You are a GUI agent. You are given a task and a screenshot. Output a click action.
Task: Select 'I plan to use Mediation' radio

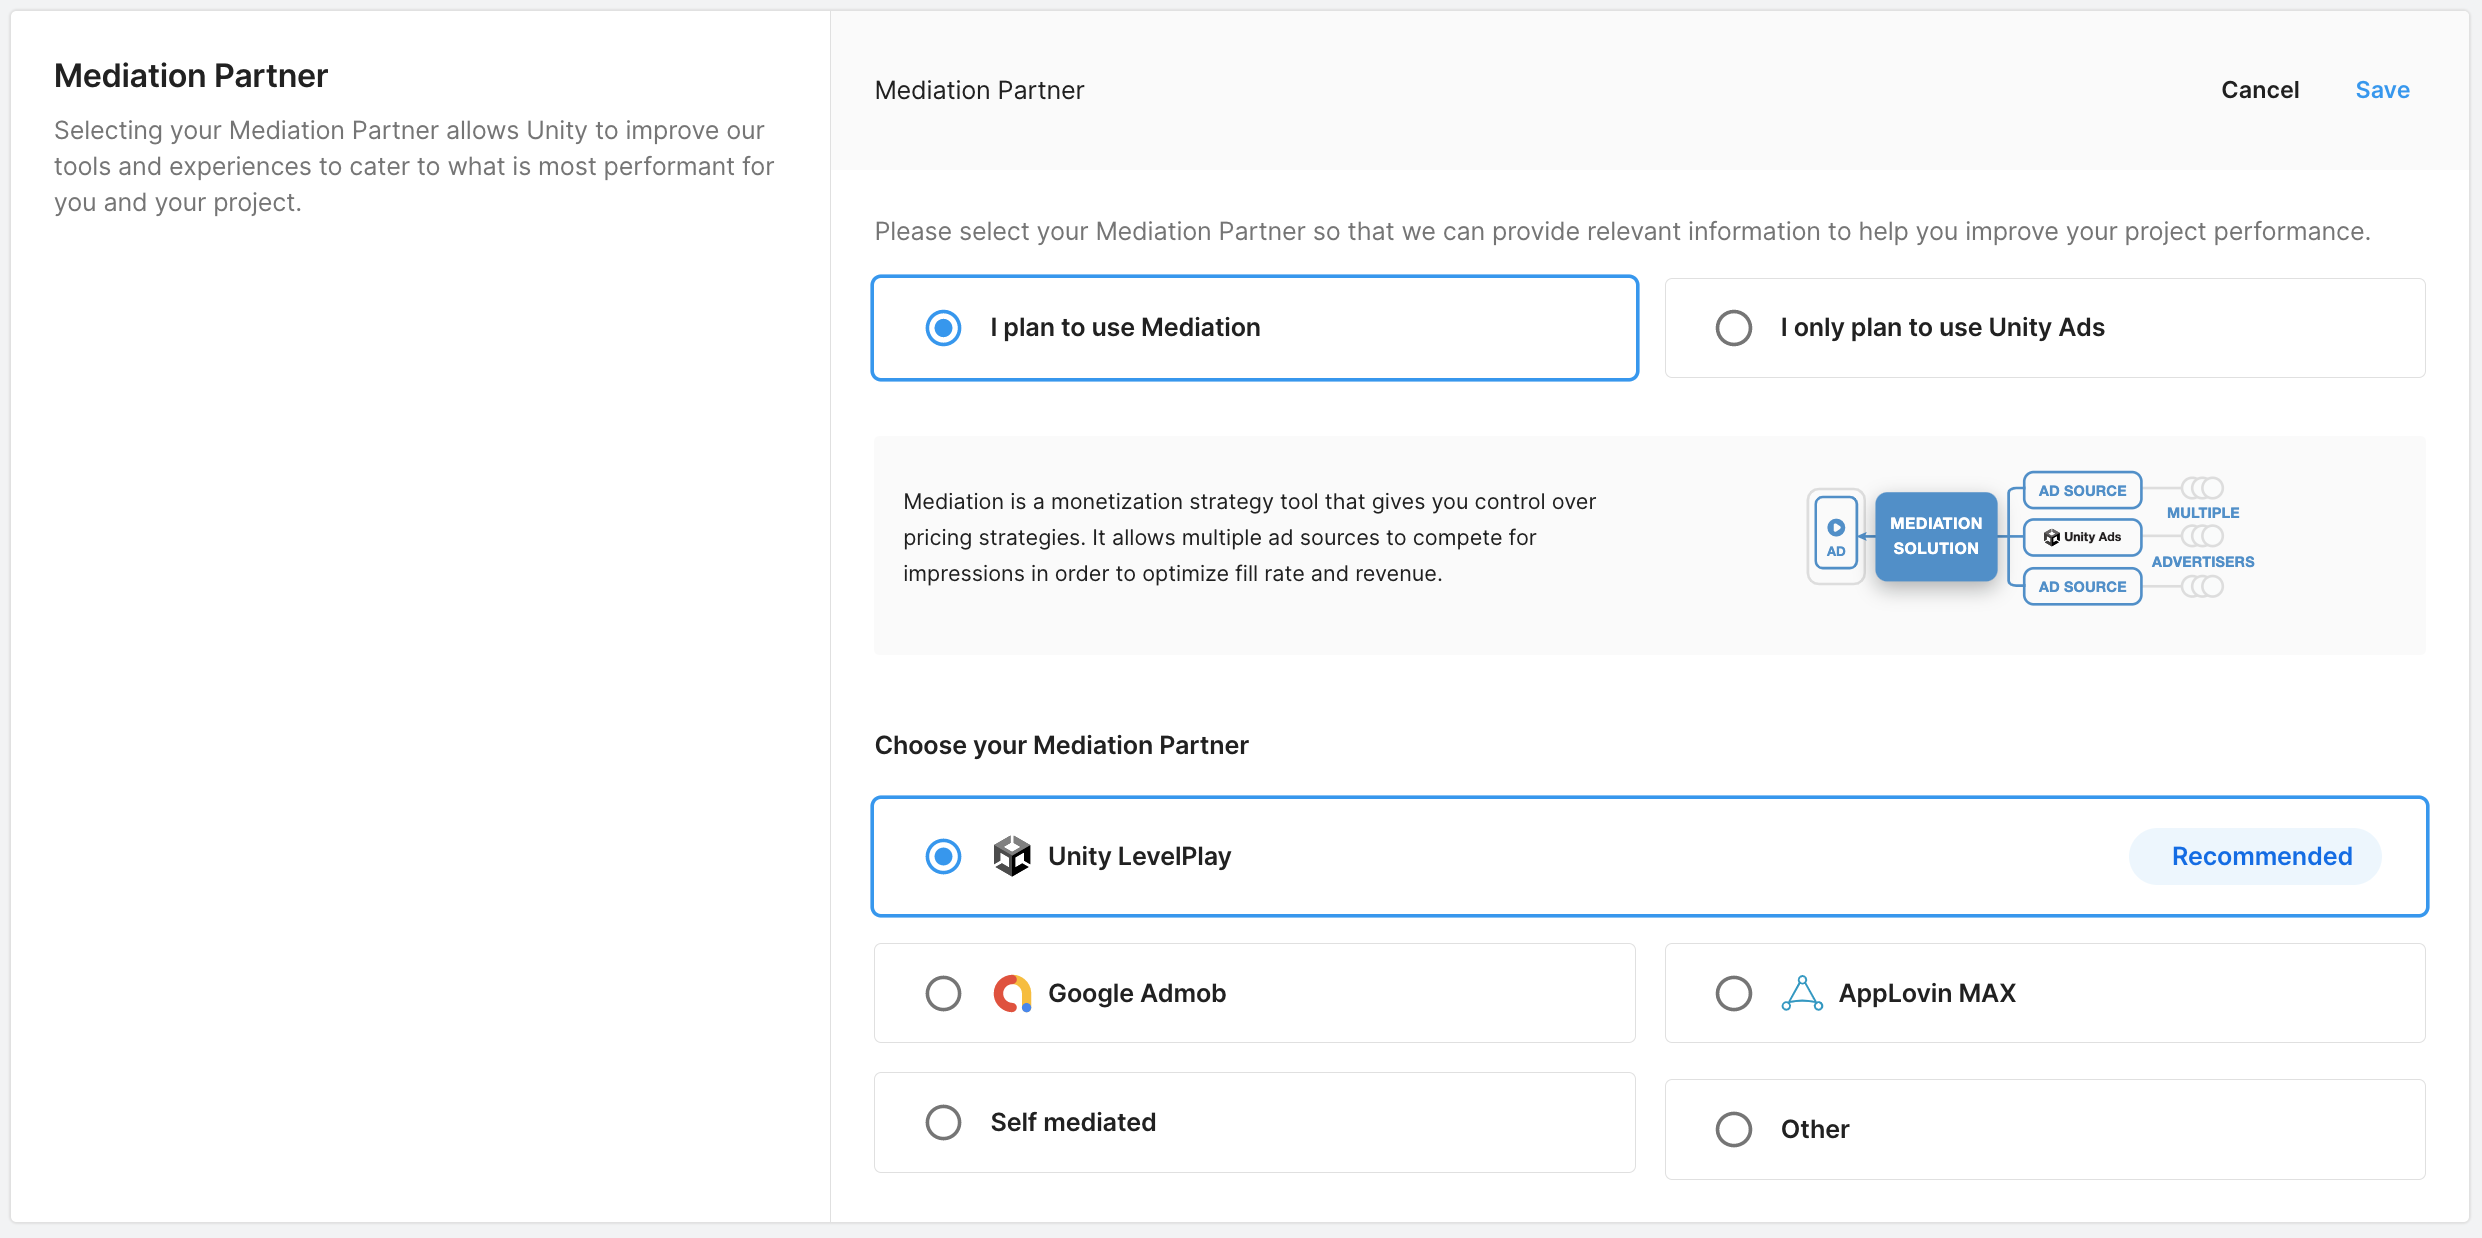tap(943, 328)
